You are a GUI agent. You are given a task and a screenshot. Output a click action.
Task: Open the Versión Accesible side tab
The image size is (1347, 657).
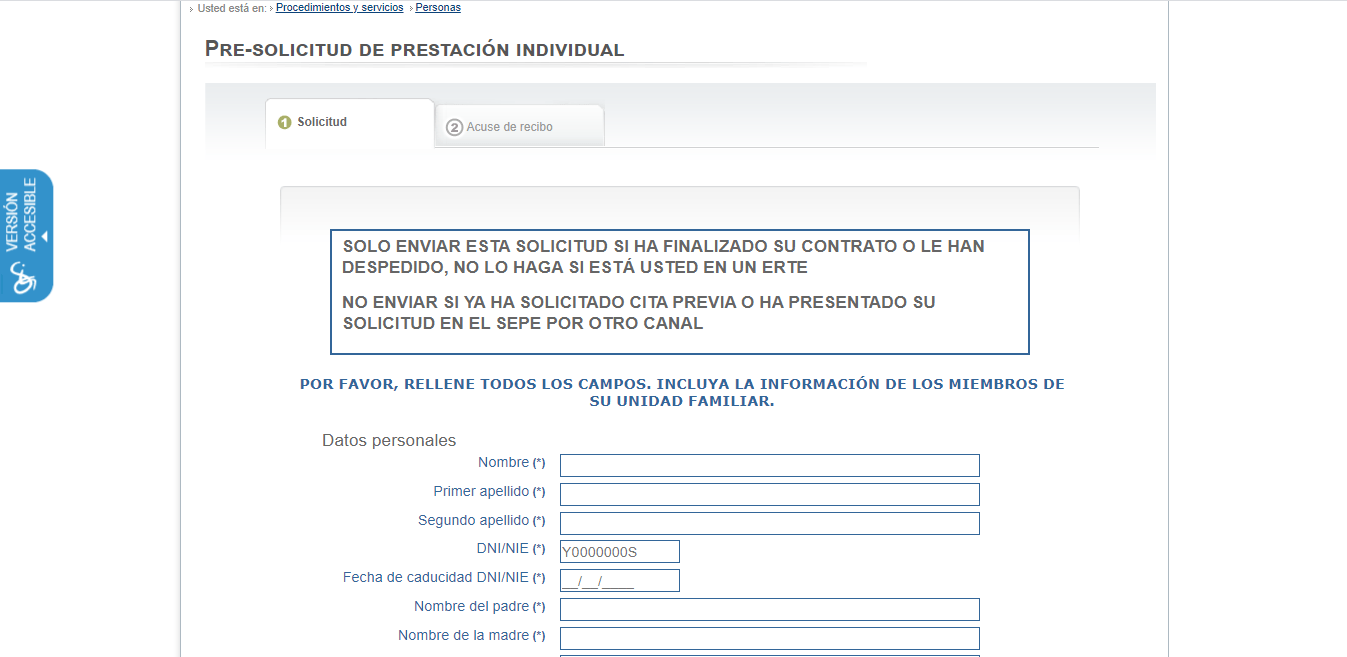click(26, 235)
